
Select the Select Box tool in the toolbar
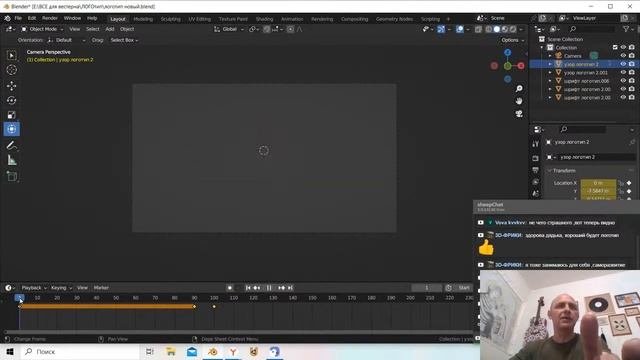(11, 56)
